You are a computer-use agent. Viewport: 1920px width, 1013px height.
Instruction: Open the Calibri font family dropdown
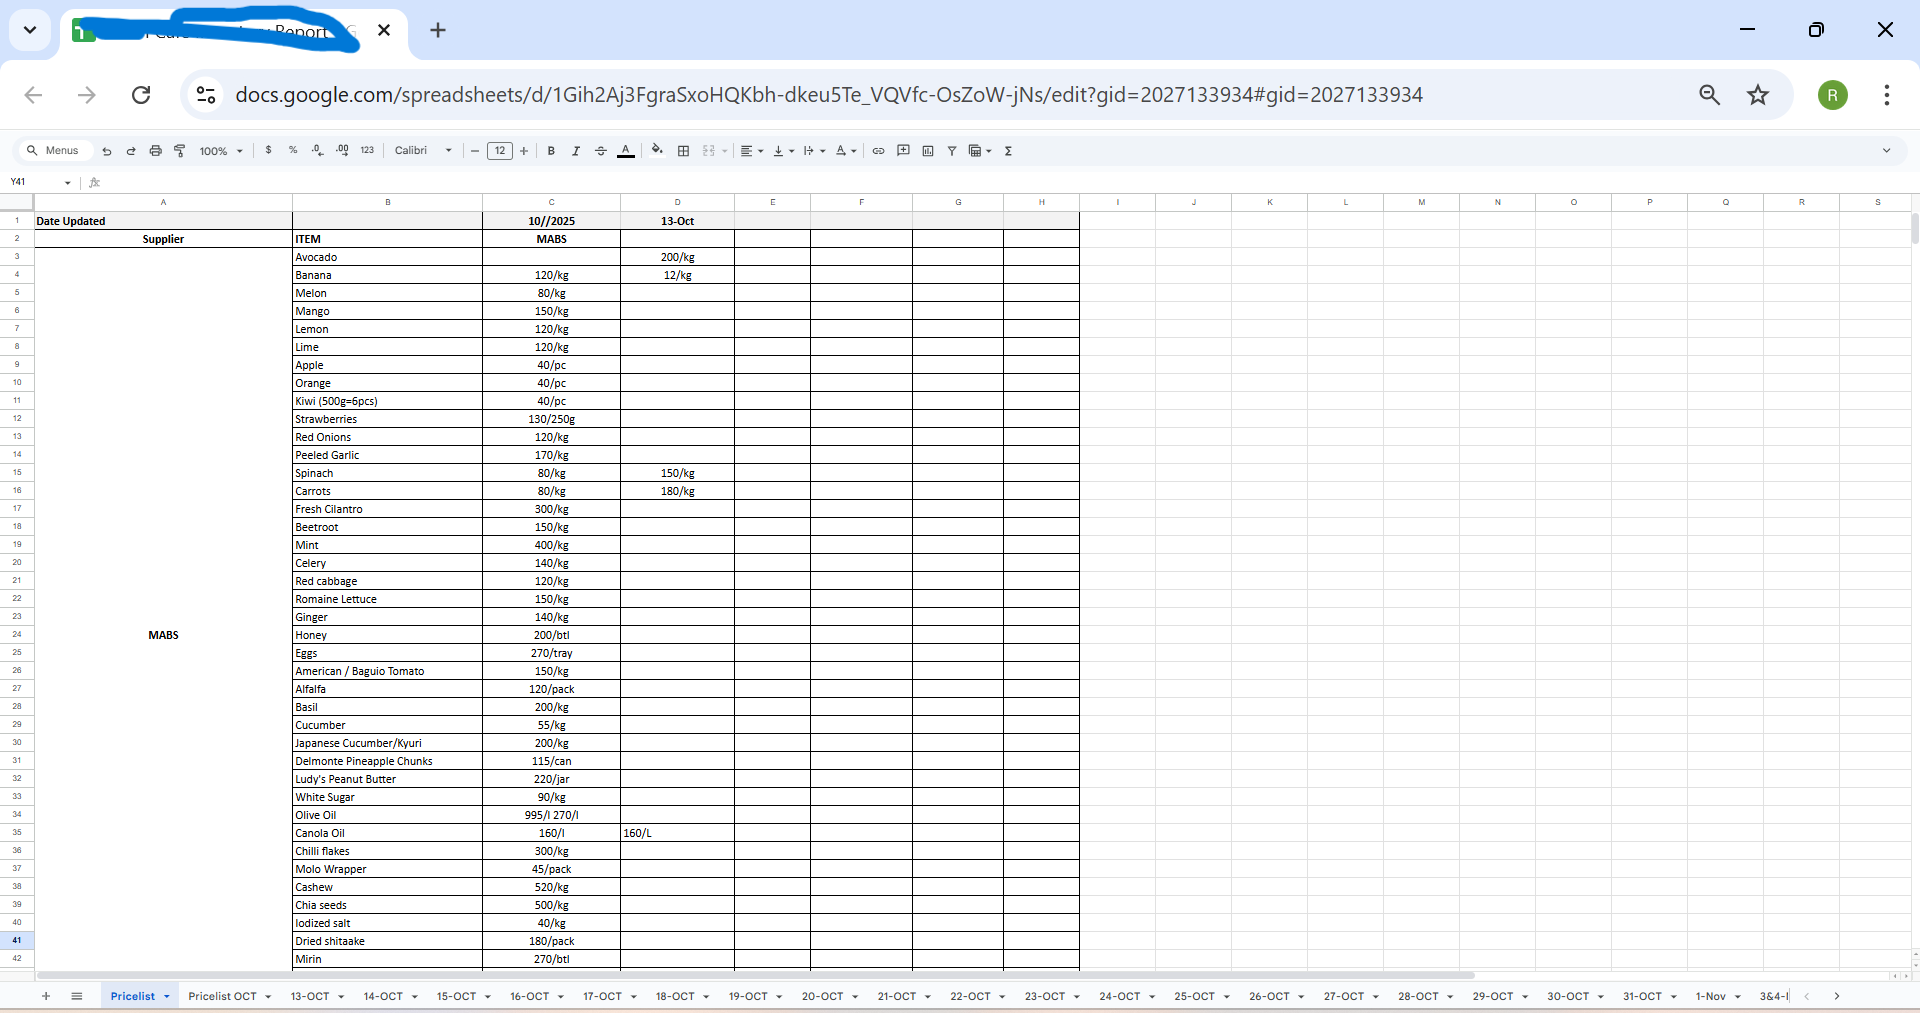[423, 151]
